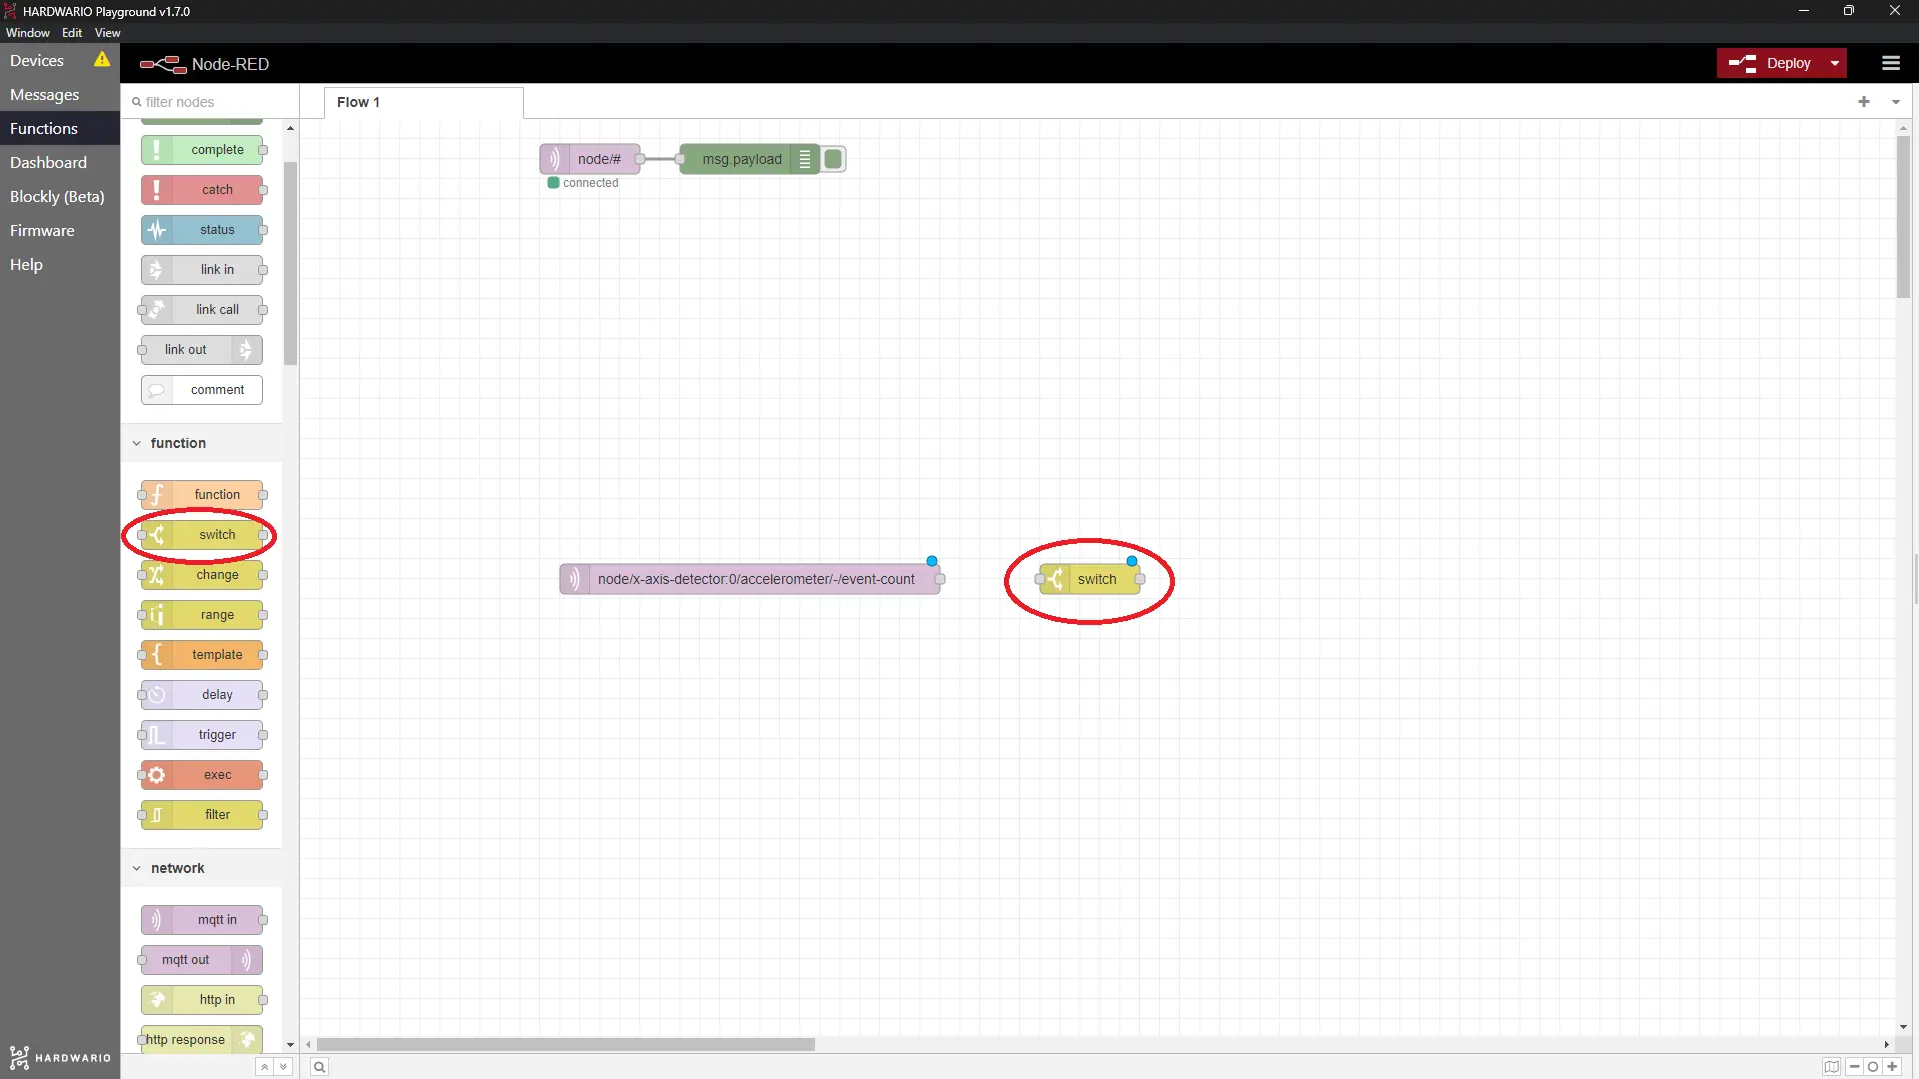Image resolution: width=1919 pixels, height=1079 pixels.
Task: Select the status node in palette
Action: coord(202,230)
